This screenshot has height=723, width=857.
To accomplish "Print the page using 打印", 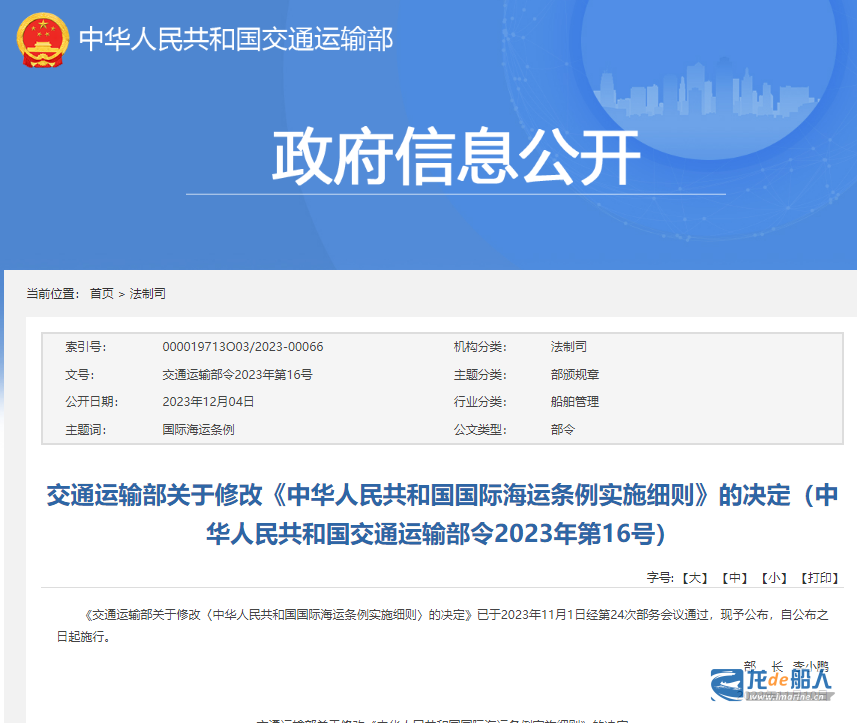I will click(x=817, y=578).
